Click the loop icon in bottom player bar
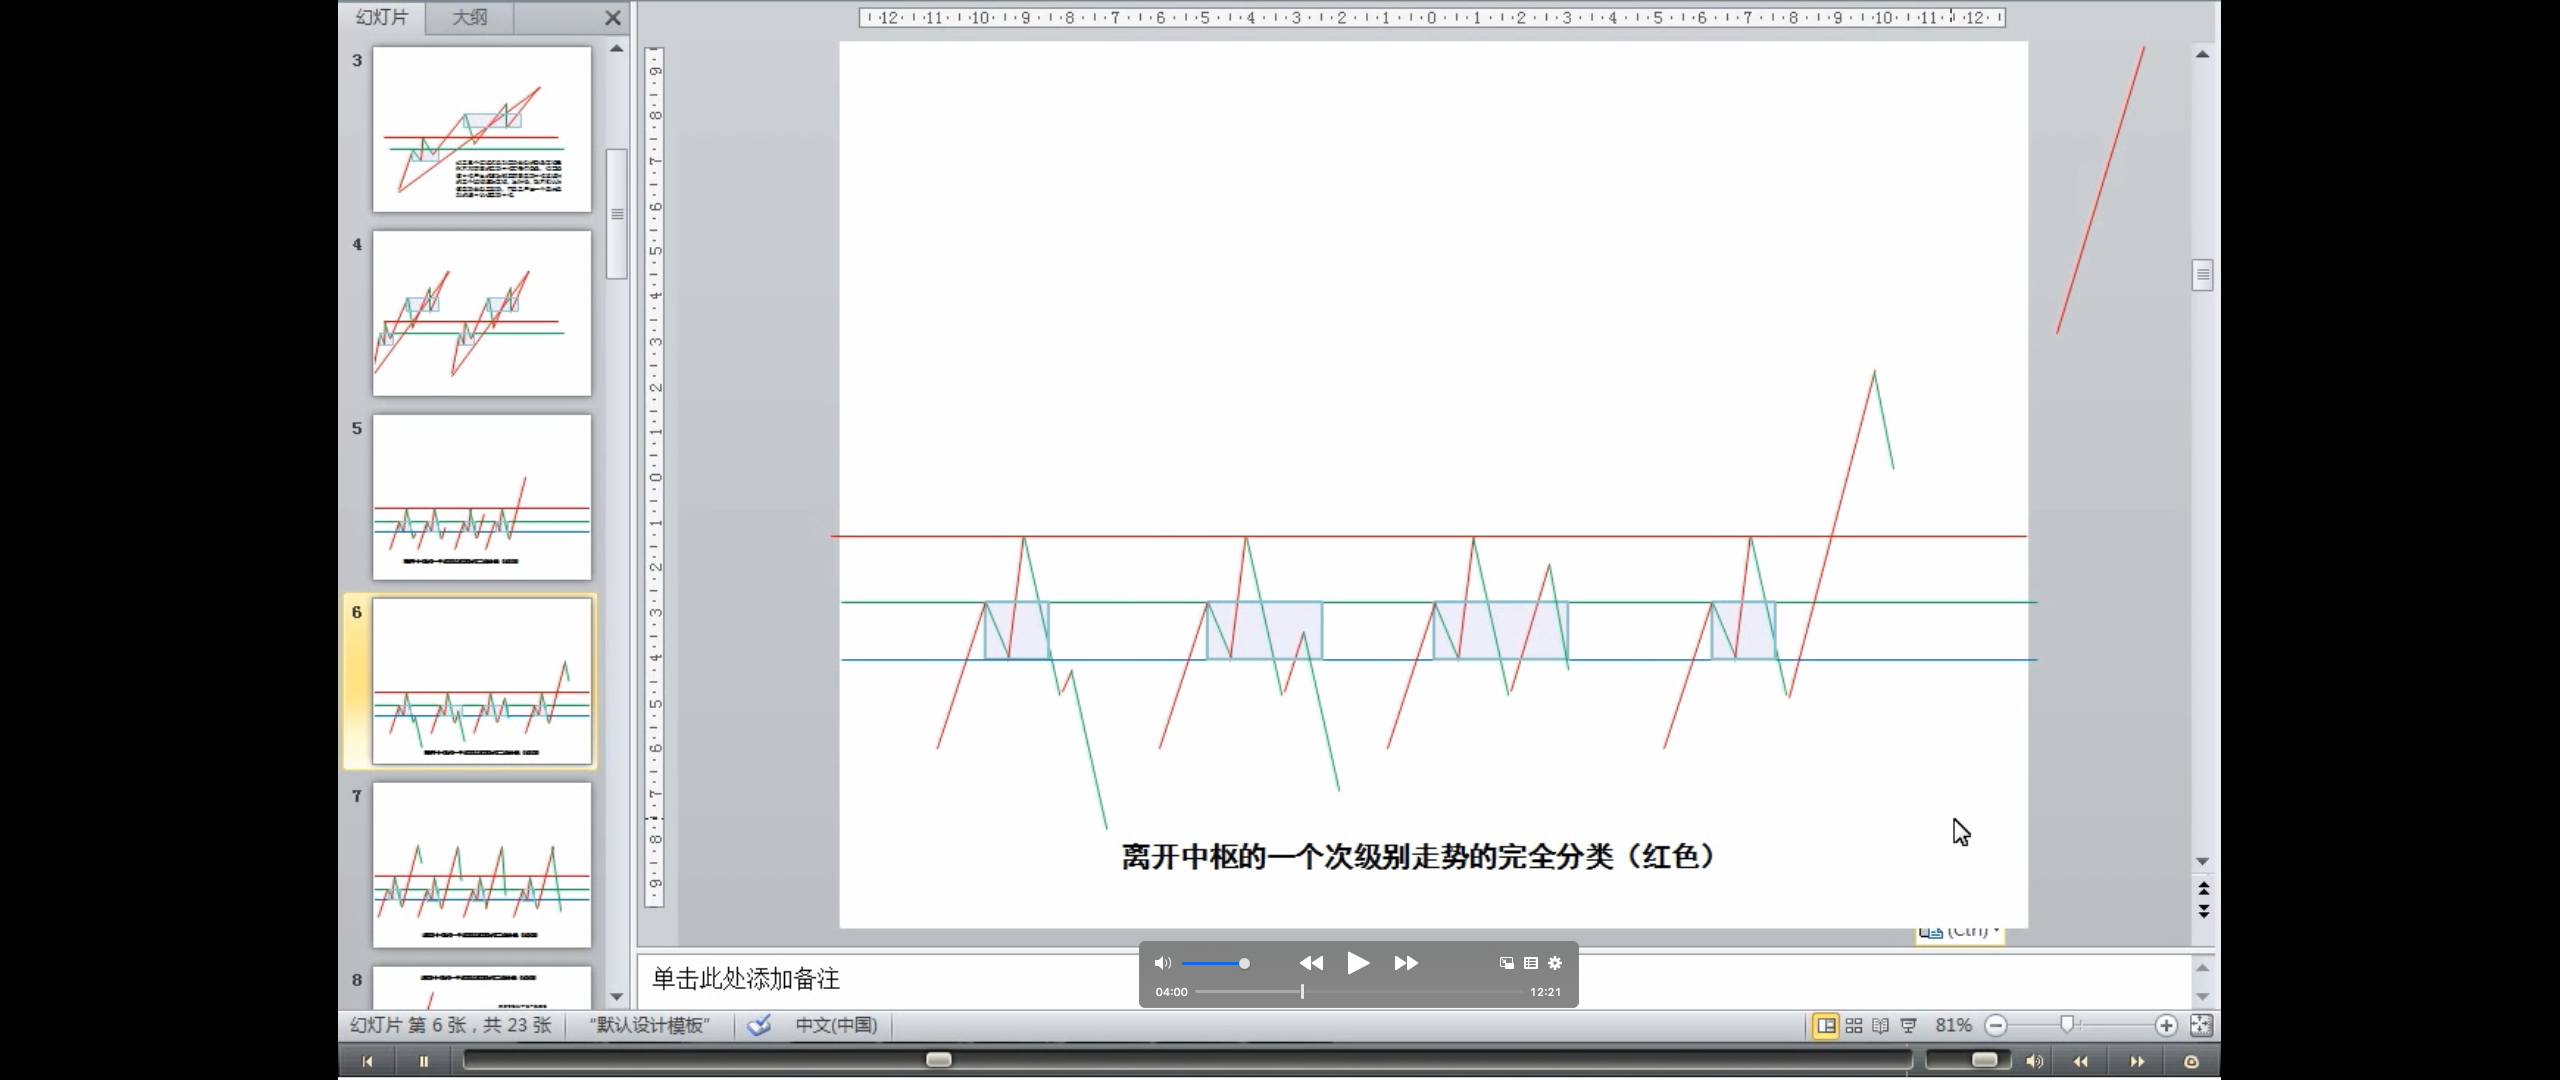The image size is (2560, 1080). click(2191, 1061)
